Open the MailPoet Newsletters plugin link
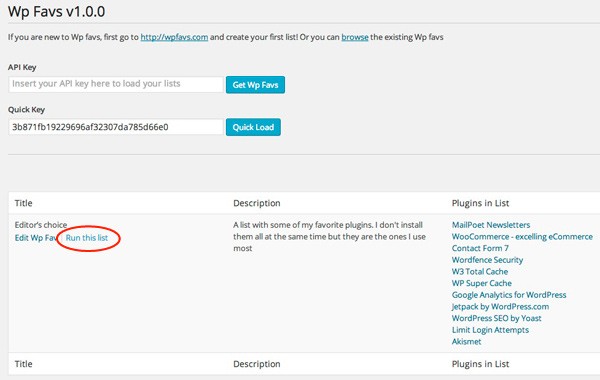Image resolution: width=600 pixels, height=380 pixels. click(x=491, y=225)
